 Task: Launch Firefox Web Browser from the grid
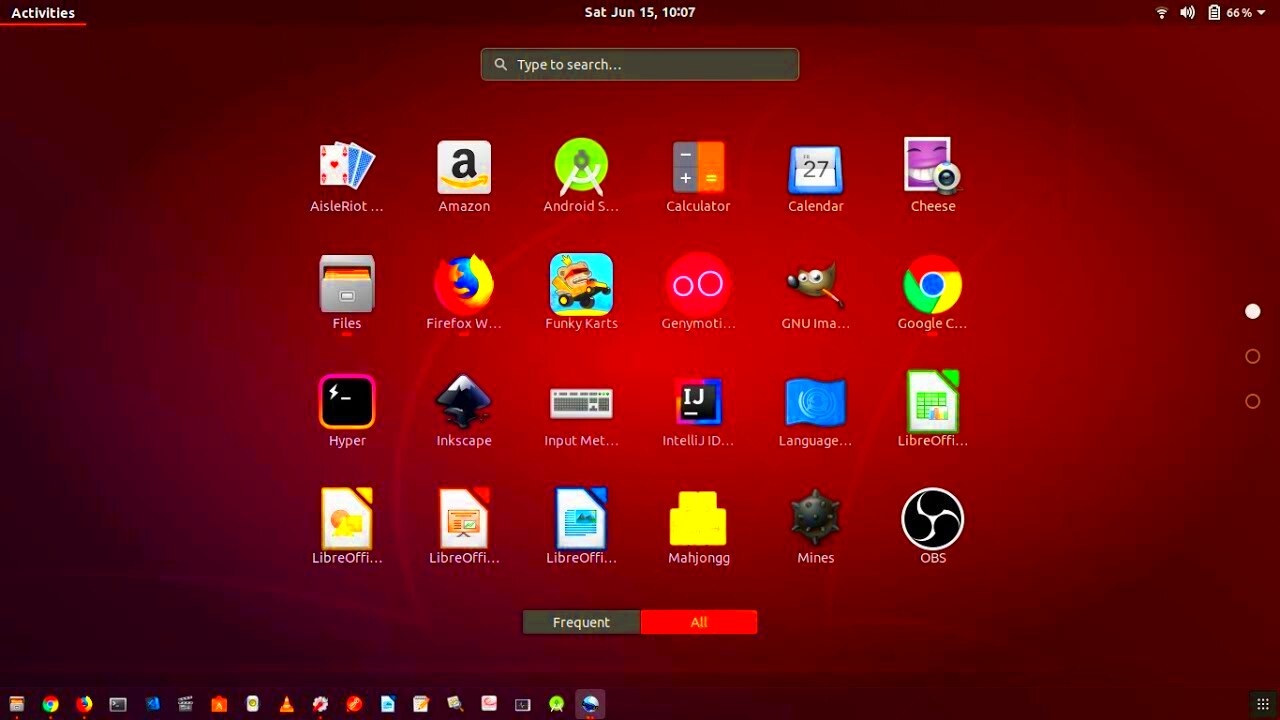point(464,293)
